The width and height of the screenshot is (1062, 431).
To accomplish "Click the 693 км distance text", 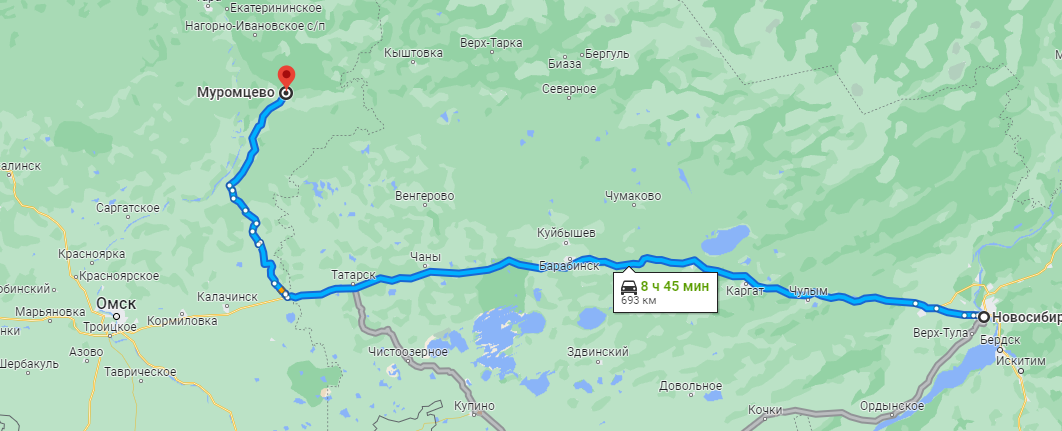I will [638, 300].
